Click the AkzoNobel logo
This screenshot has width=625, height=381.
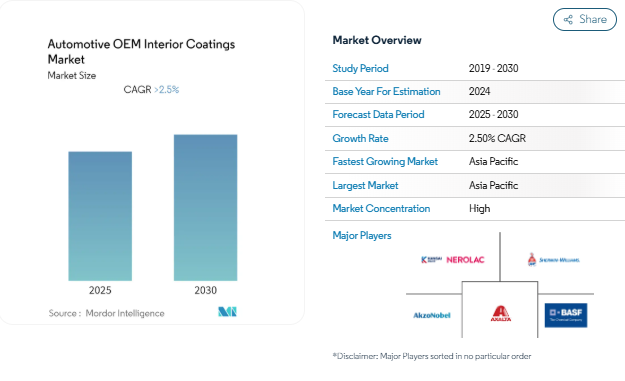(x=432, y=315)
